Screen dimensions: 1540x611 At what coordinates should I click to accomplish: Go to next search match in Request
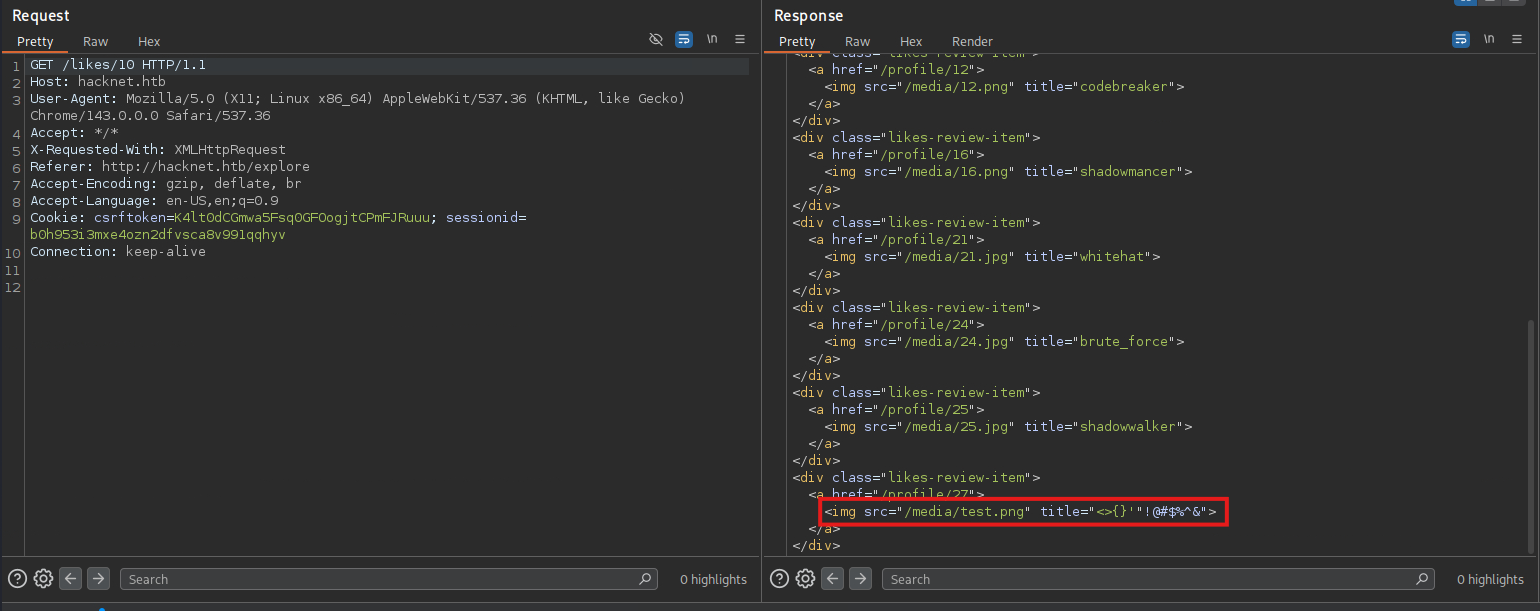coord(98,578)
